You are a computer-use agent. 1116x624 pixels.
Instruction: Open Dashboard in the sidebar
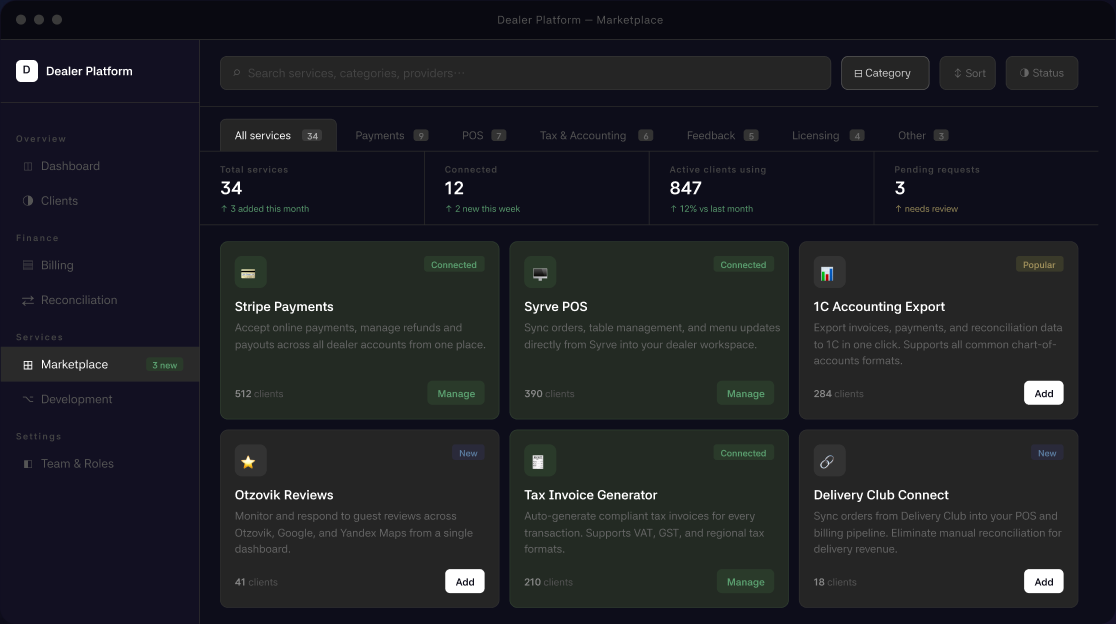pyautogui.click(x=100, y=166)
